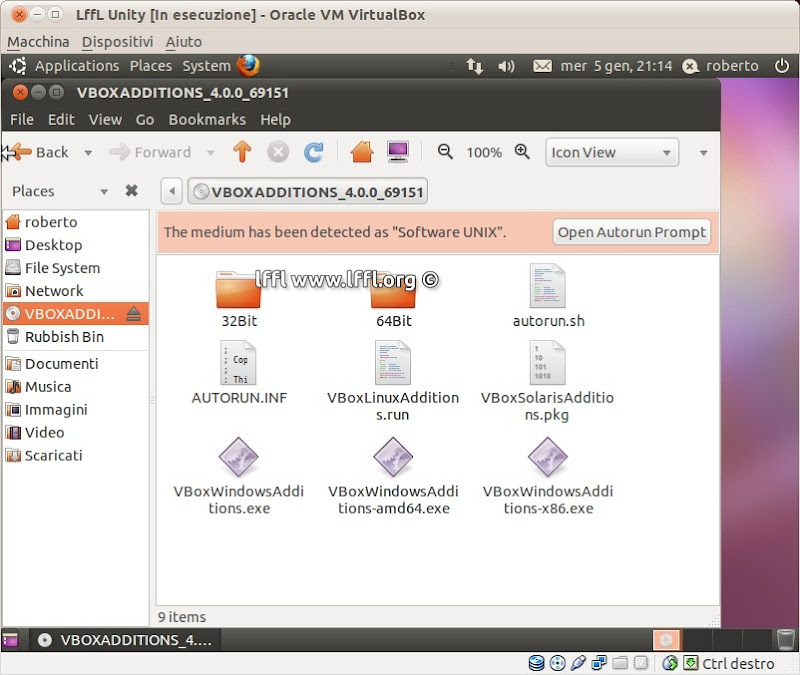800x675 pixels.
Task: Open the Bookmarks menu
Action: 207,119
